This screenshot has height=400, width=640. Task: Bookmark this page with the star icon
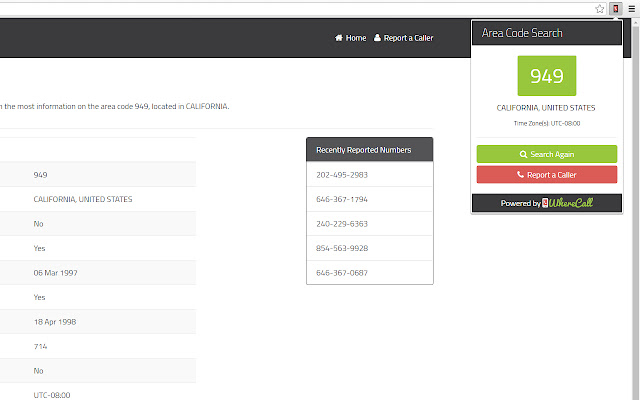click(599, 9)
